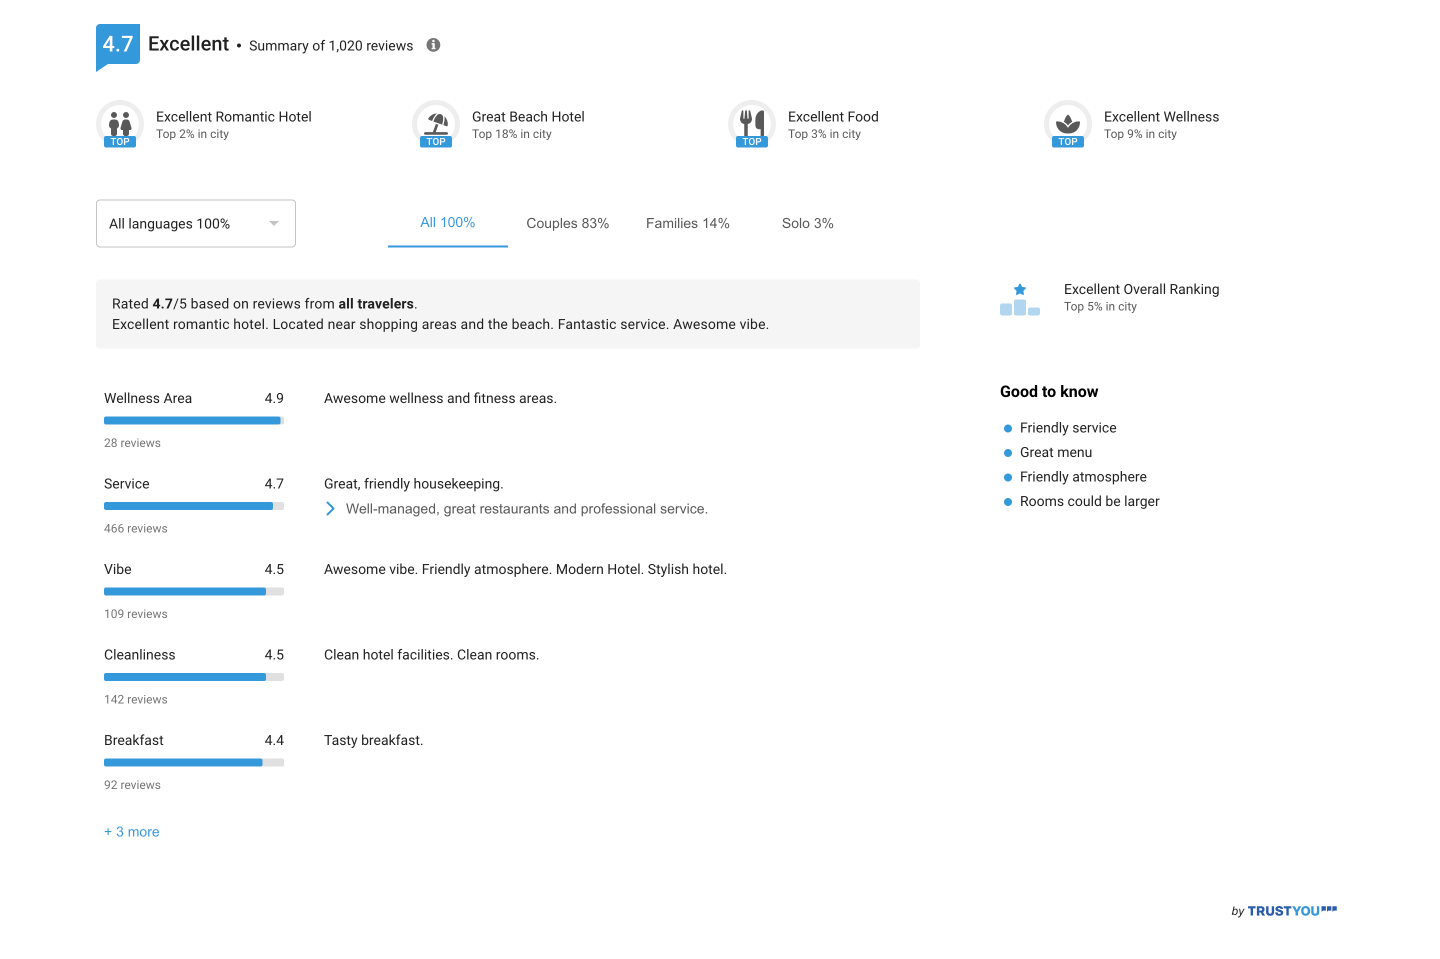1440x959 pixels.
Task: Click the + 3 more link
Action: 132,832
